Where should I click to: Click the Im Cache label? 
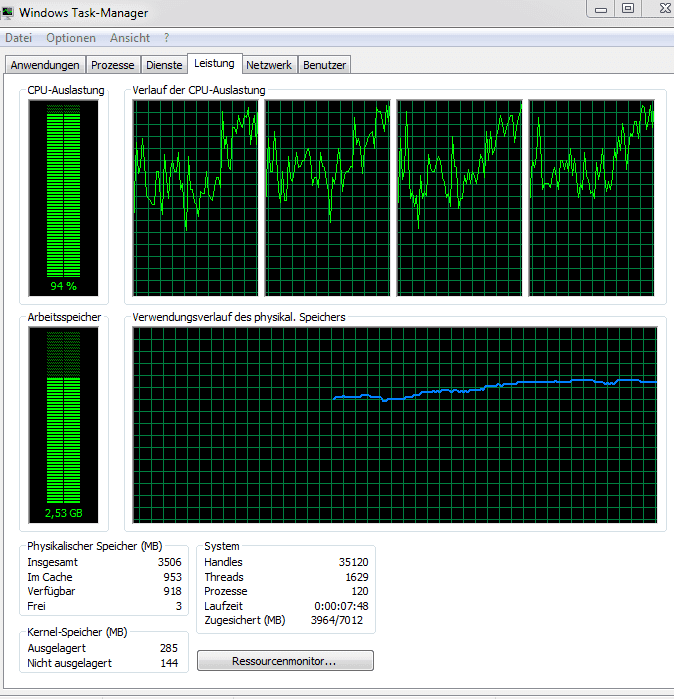coord(49,577)
